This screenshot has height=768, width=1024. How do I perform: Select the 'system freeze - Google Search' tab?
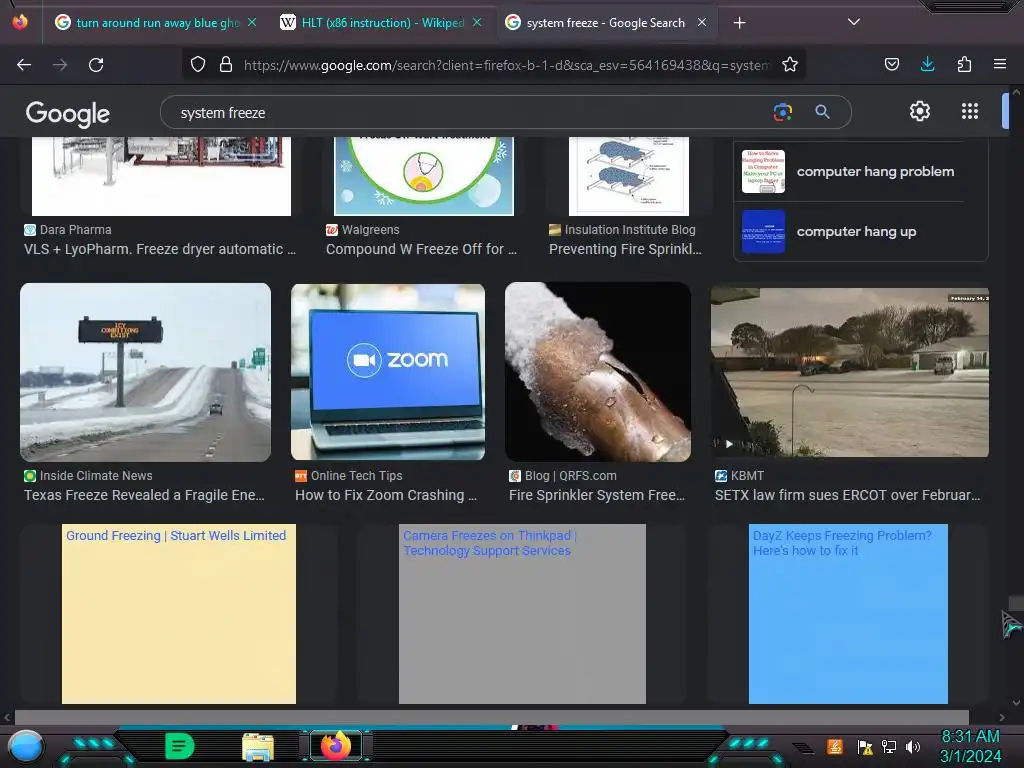(605, 23)
